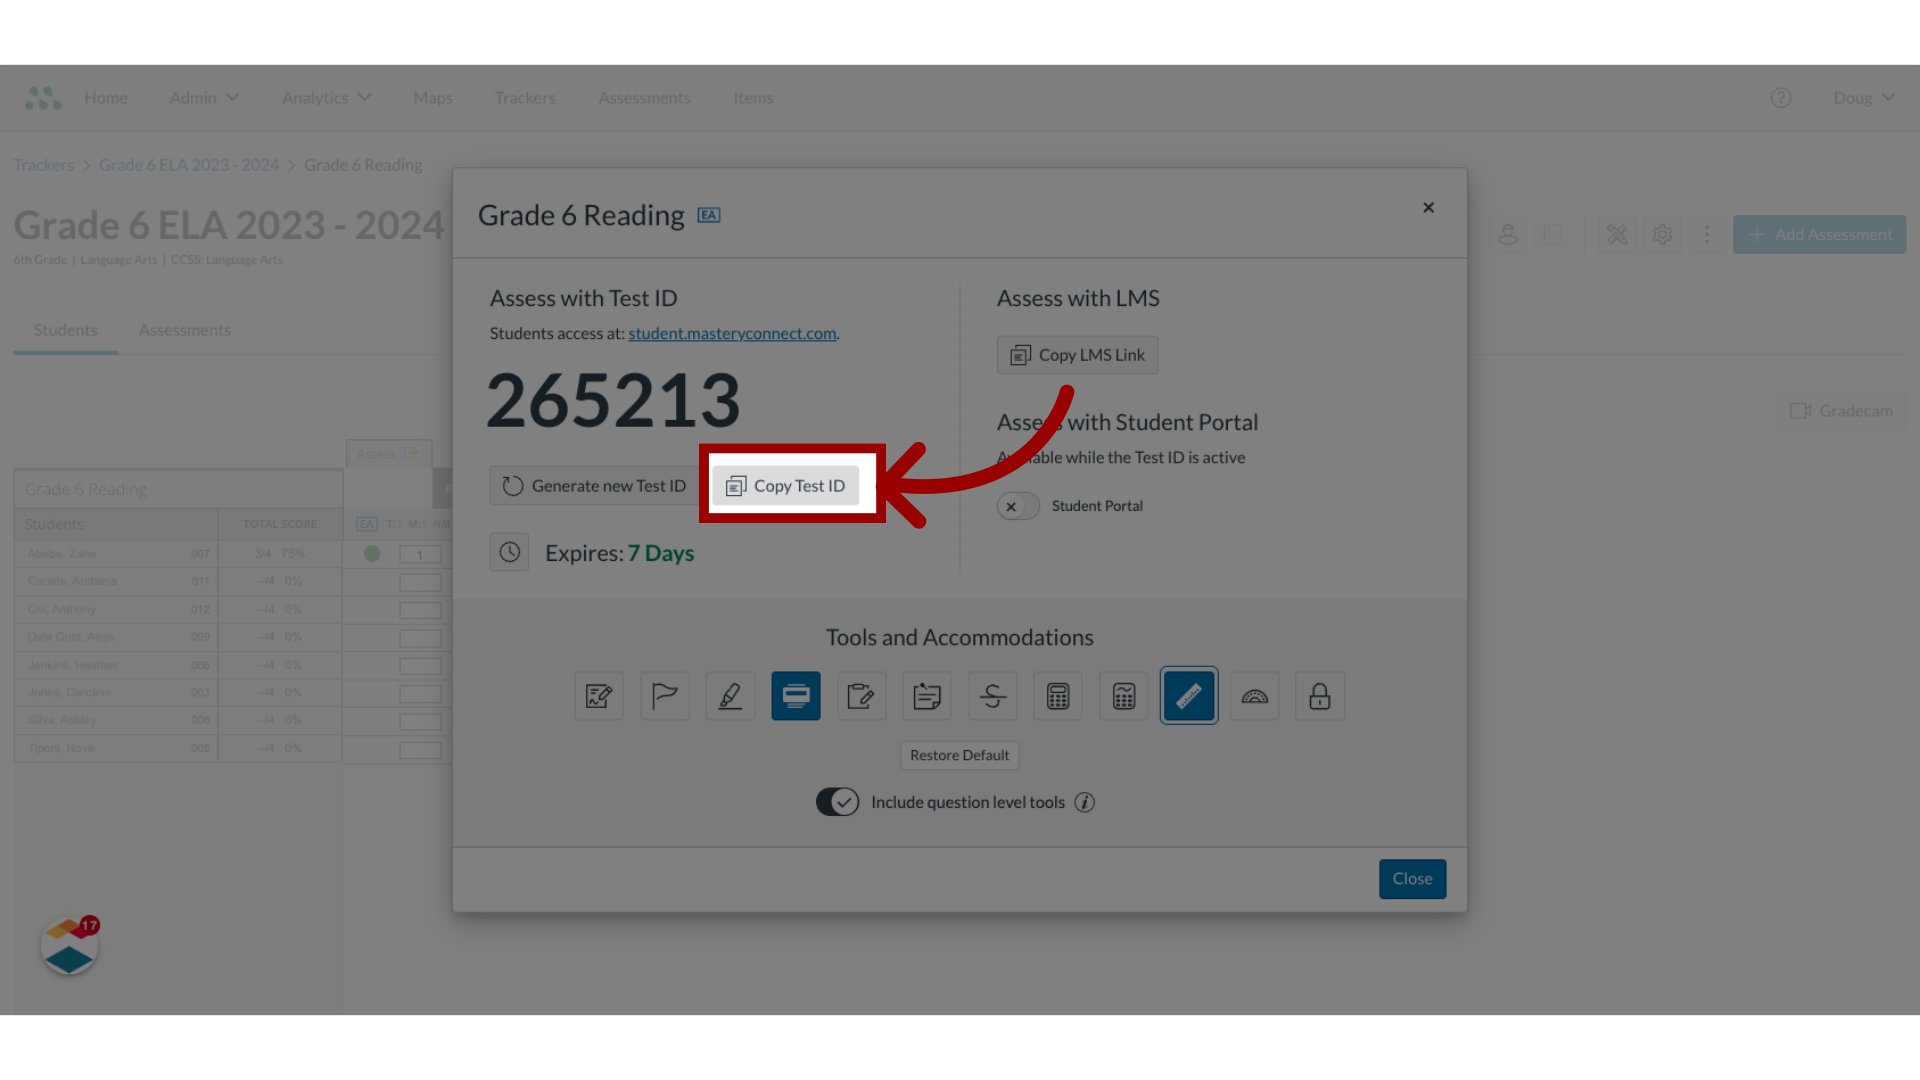The image size is (1920, 1080).
Task: Open the Admin dropdown menu
Action: (203, 98)
